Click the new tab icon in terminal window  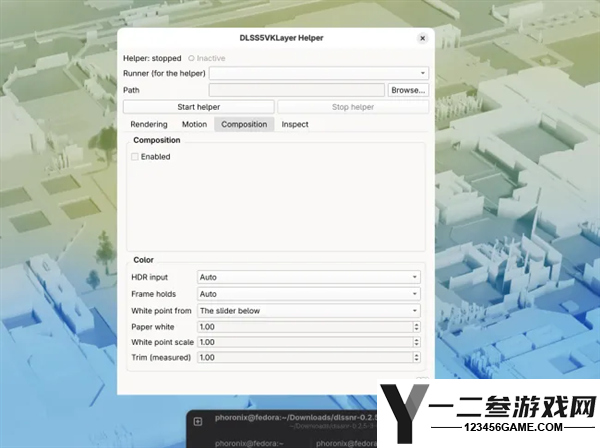(198, 422)
